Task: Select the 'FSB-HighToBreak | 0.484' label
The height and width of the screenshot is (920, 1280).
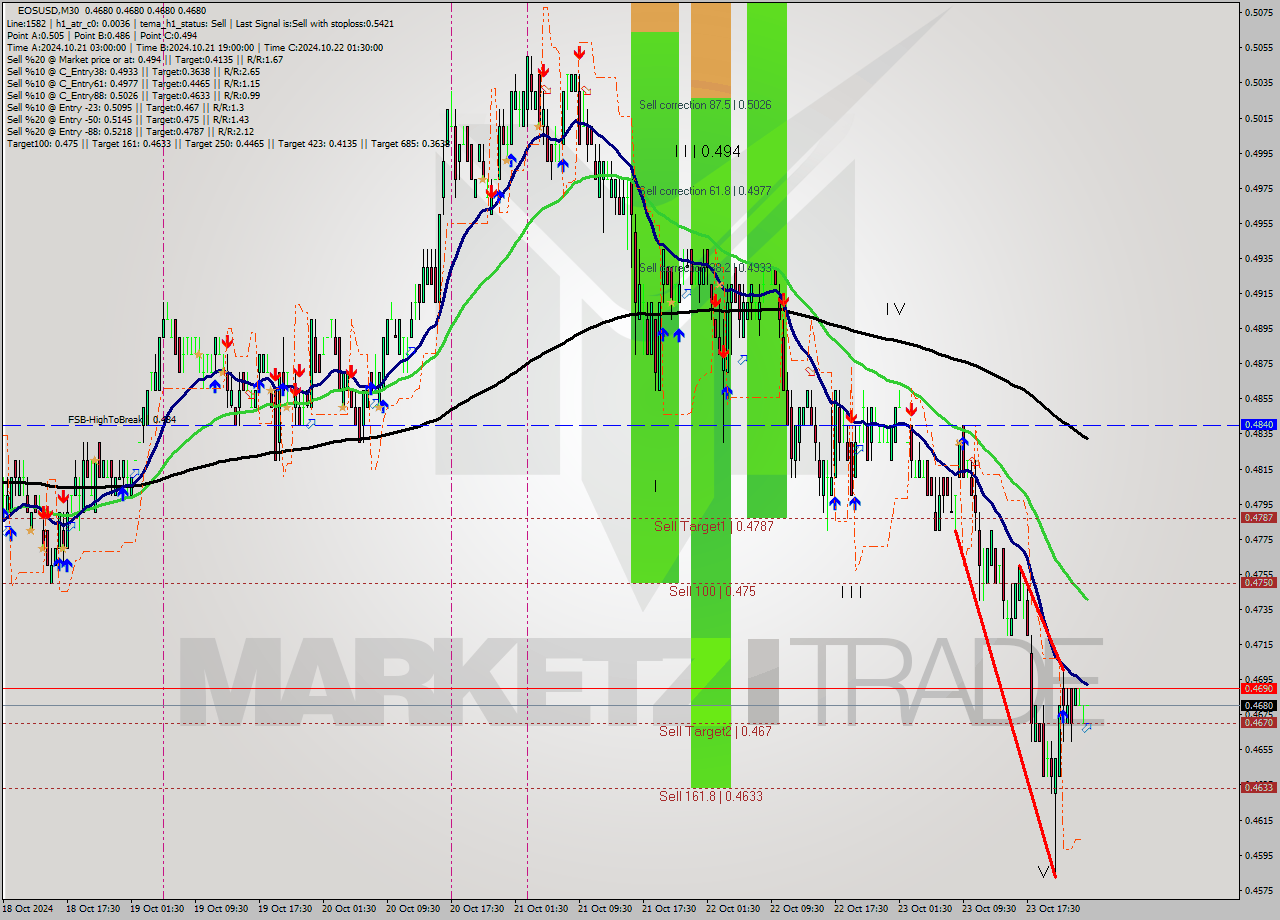Action: coord(122,419)
